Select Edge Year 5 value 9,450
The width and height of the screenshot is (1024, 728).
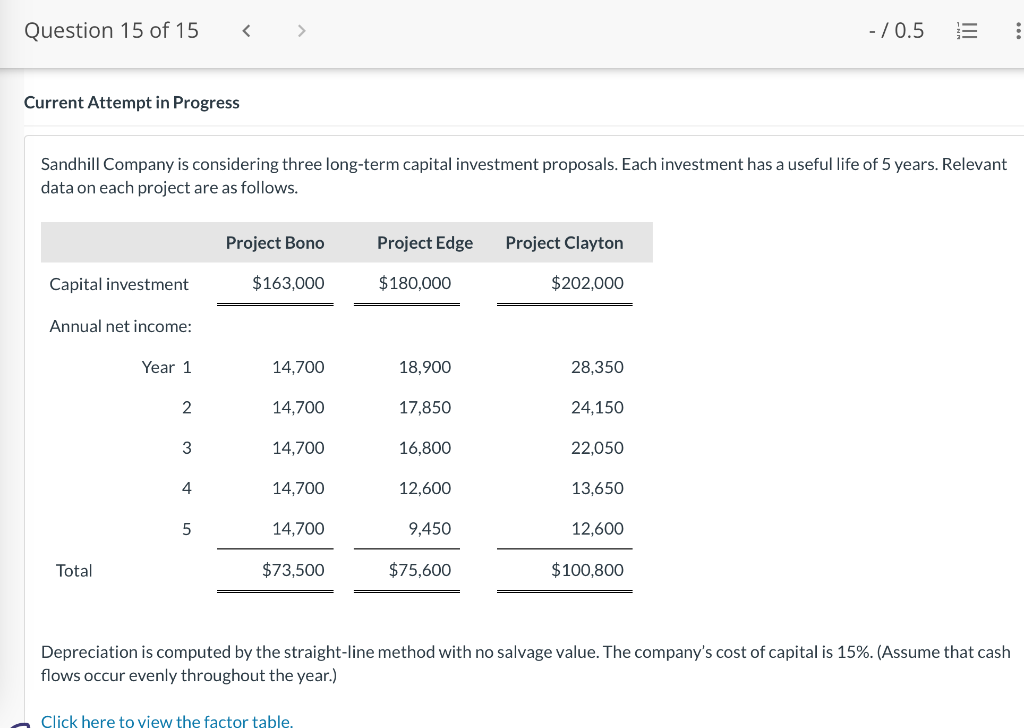click(430, 529)
